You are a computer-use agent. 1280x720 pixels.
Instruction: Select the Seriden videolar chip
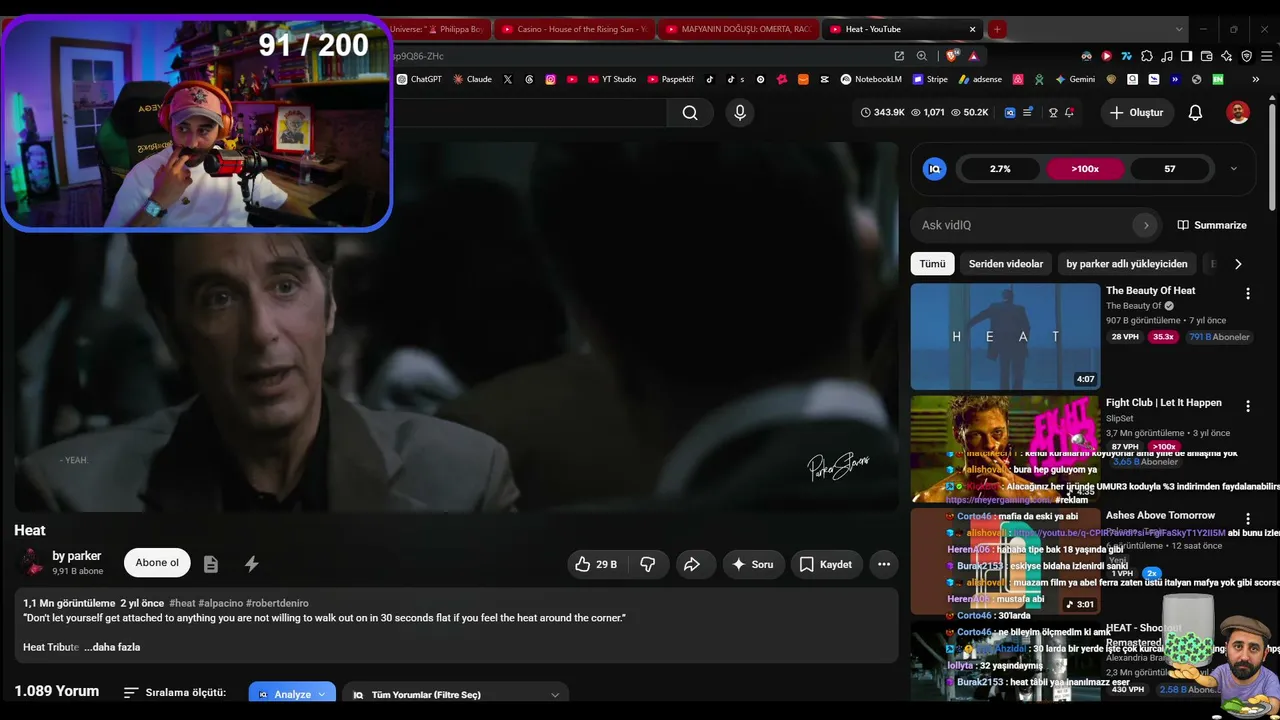pos(1006,264)
